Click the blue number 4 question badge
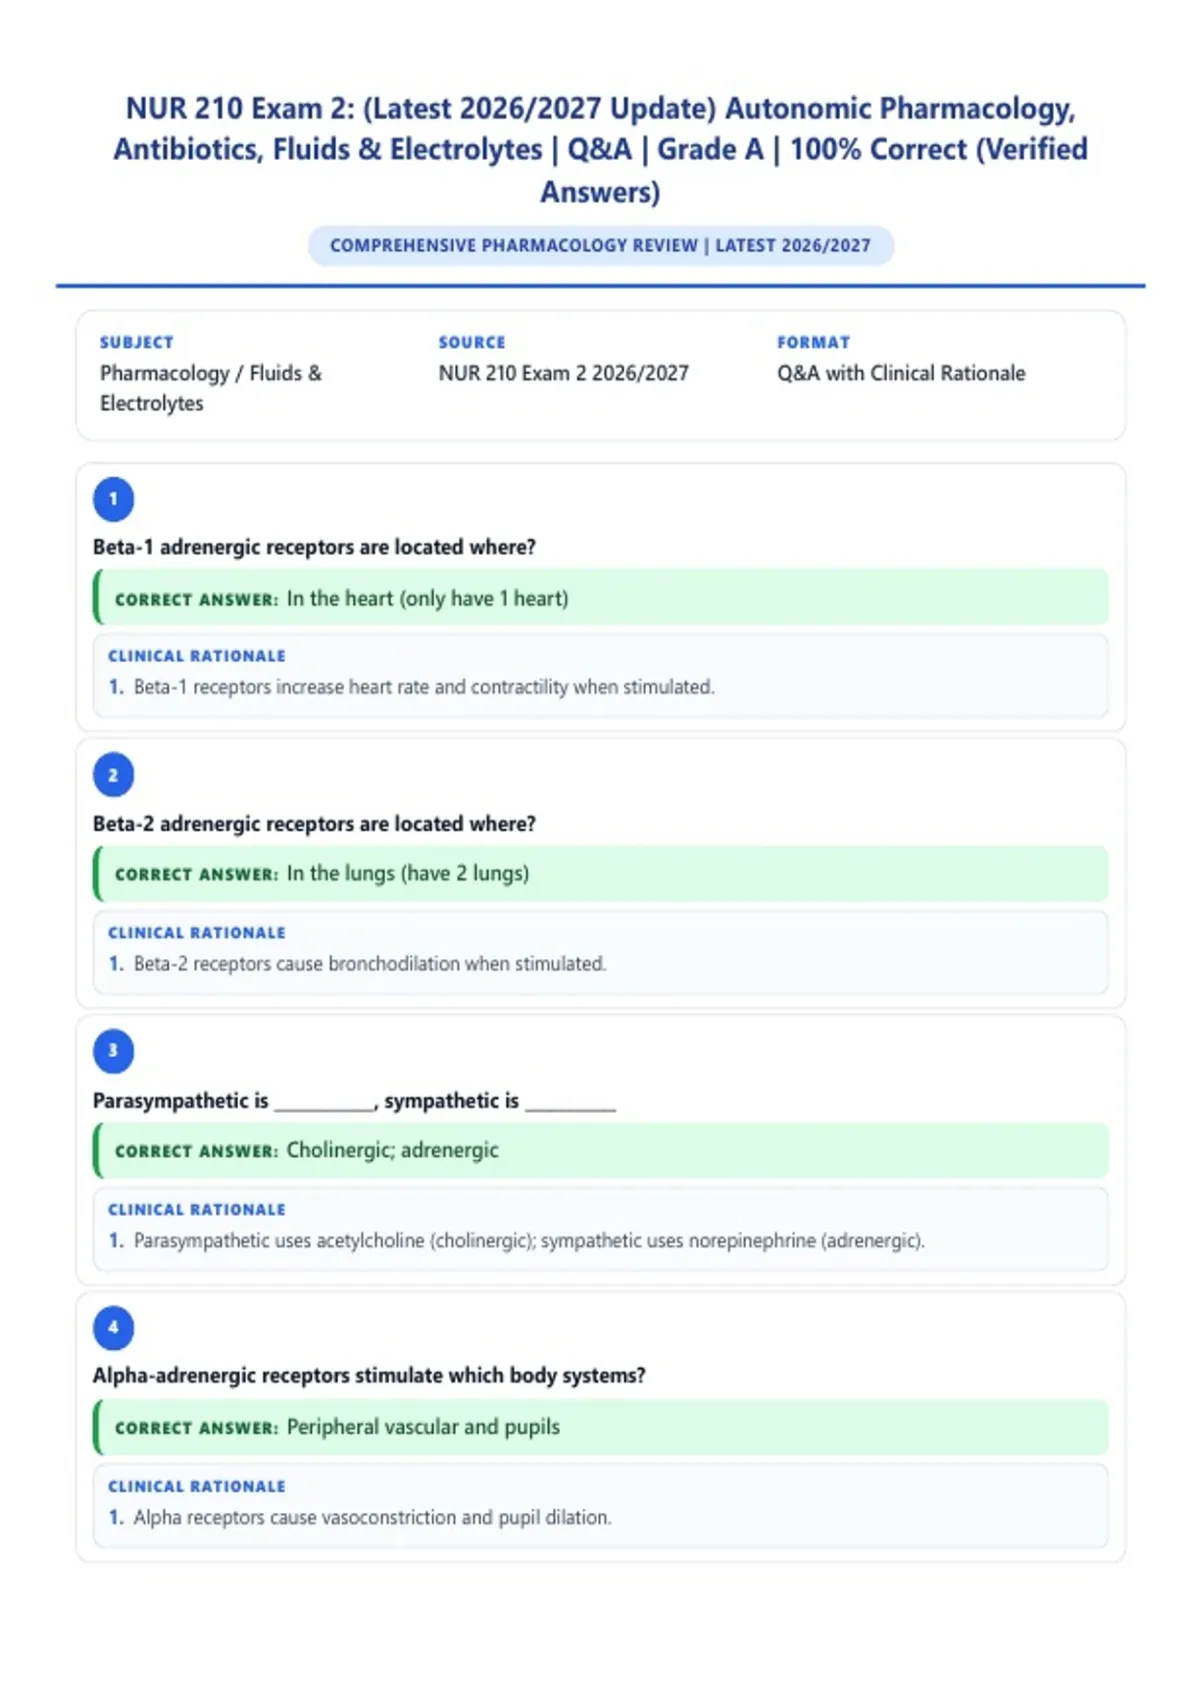1200x1700 pixels. point(113,1328)
